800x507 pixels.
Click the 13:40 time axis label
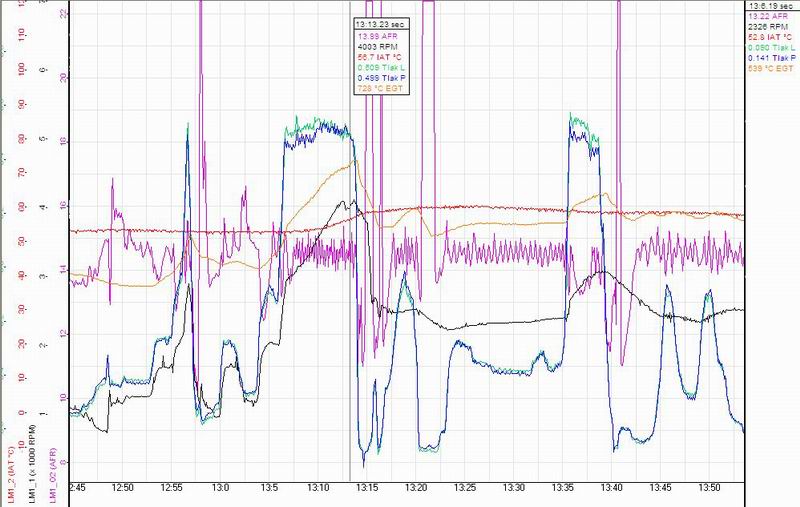pyautogui.click(x=611, y=488)
